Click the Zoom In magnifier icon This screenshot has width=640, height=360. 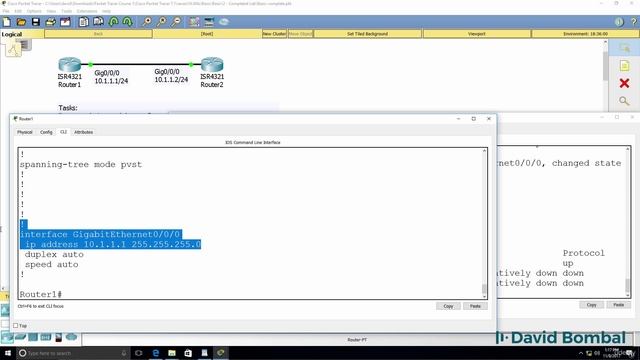pyautogui.click(x=147, y=22)
